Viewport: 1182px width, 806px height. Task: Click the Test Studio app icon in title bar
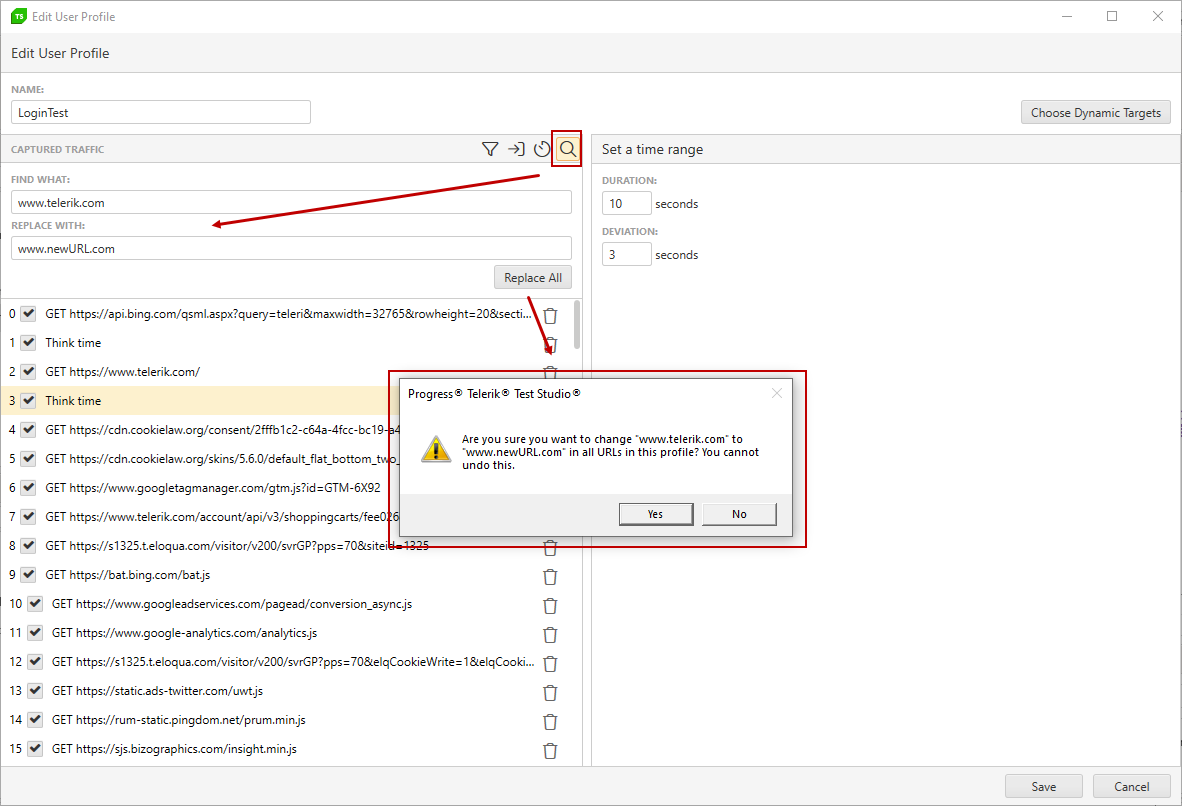pyautogui.click(x=19, y=16)
